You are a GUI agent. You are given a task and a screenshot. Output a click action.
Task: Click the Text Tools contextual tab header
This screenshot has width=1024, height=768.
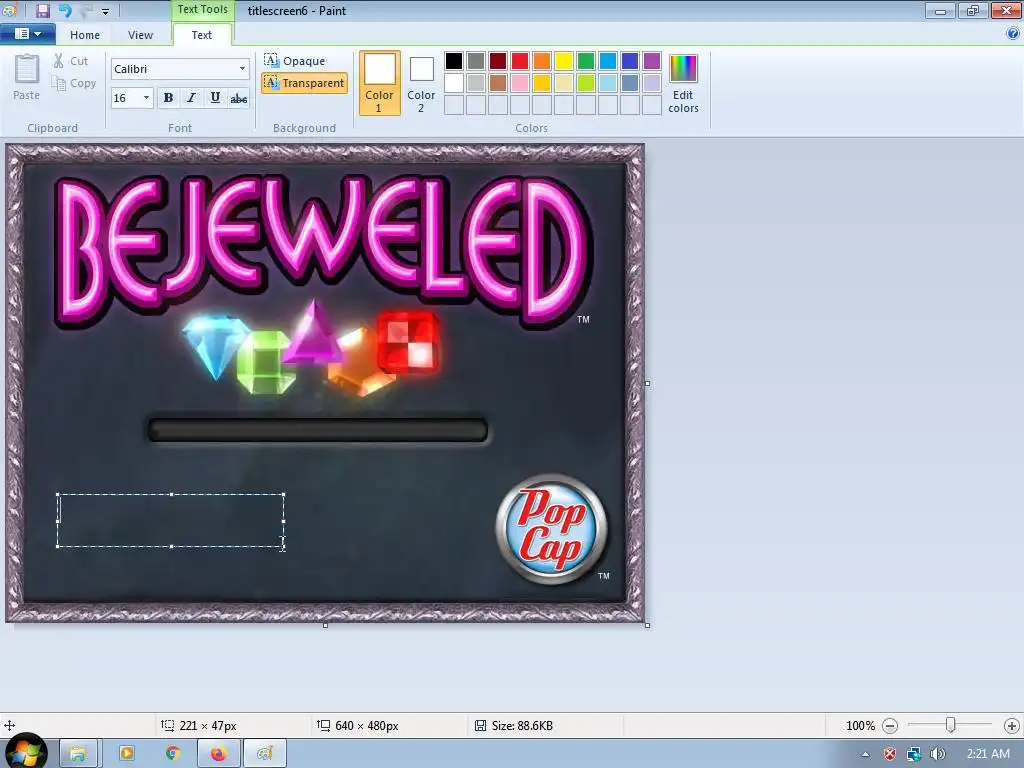202,10
